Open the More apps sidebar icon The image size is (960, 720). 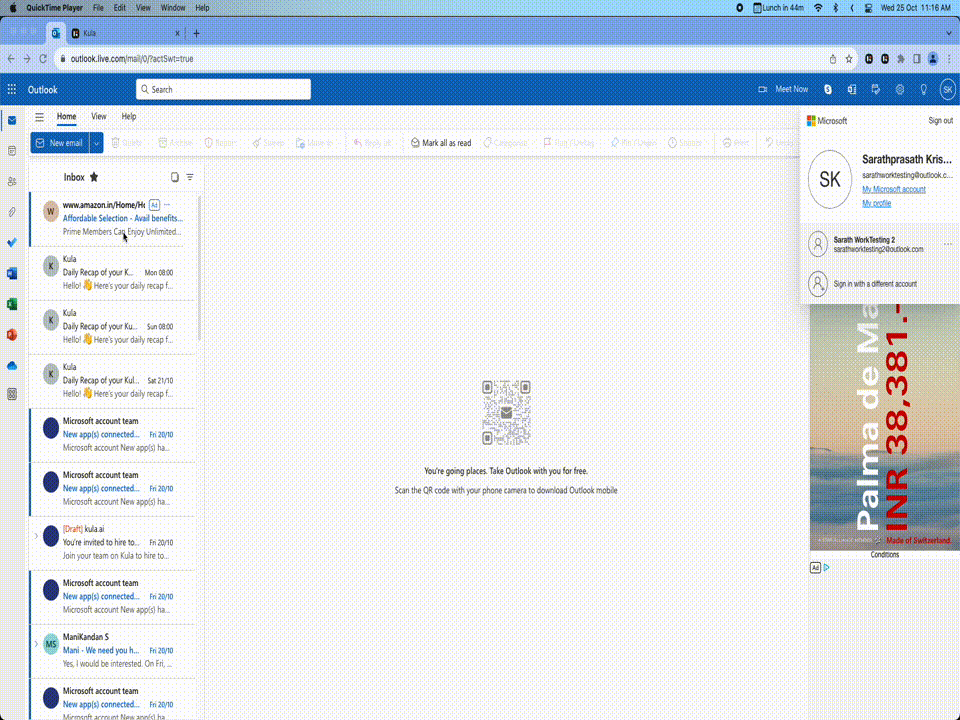[12, 394]
